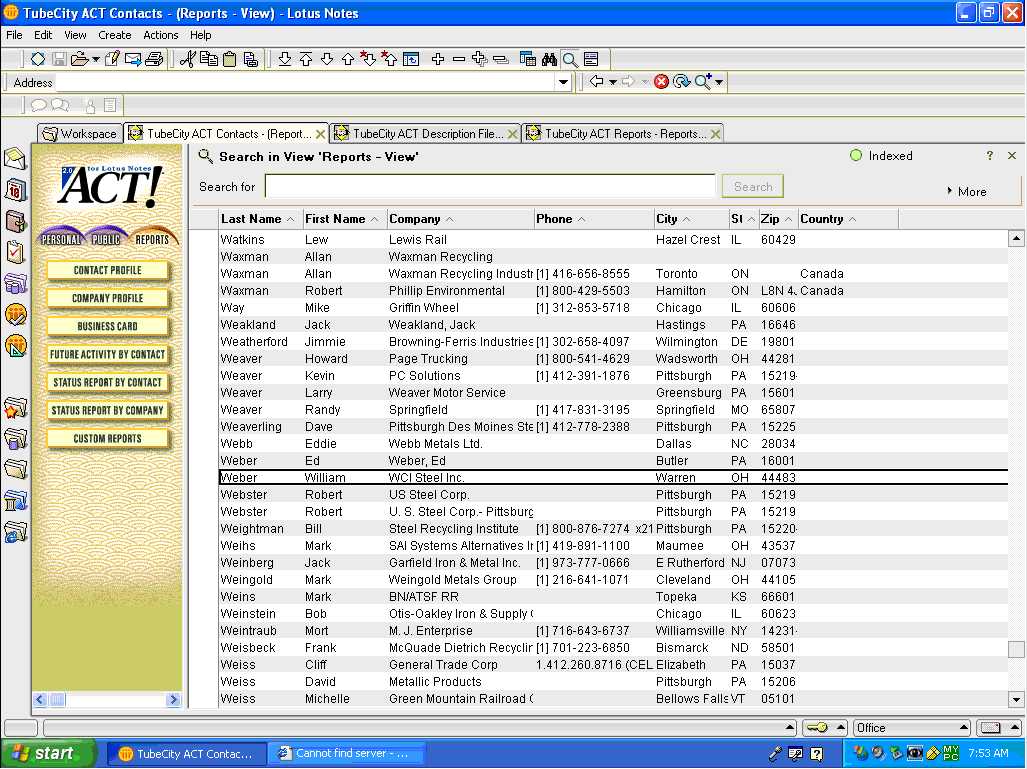This screenshot has width=1027, height=769.
Task: Sort by Last Name column
Action: tap(260, 219)
